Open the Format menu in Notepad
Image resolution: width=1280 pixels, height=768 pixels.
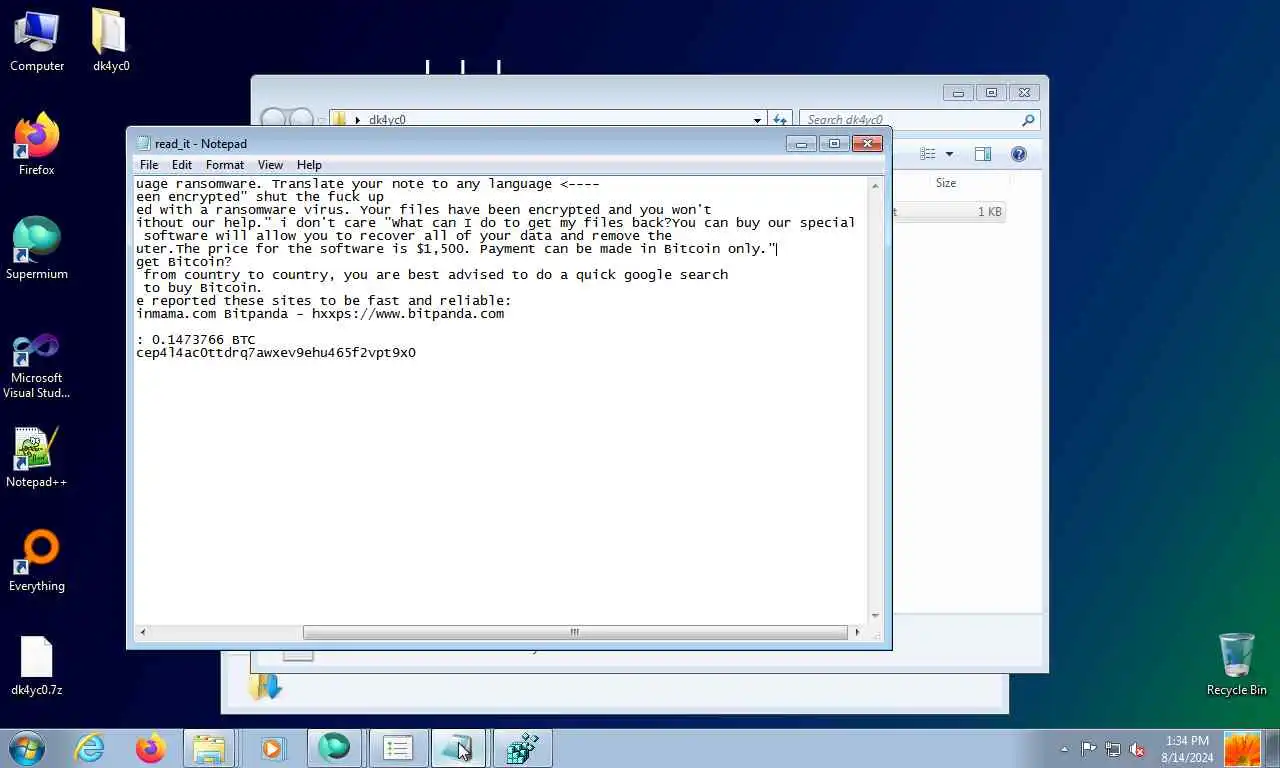tap(225, 165)
